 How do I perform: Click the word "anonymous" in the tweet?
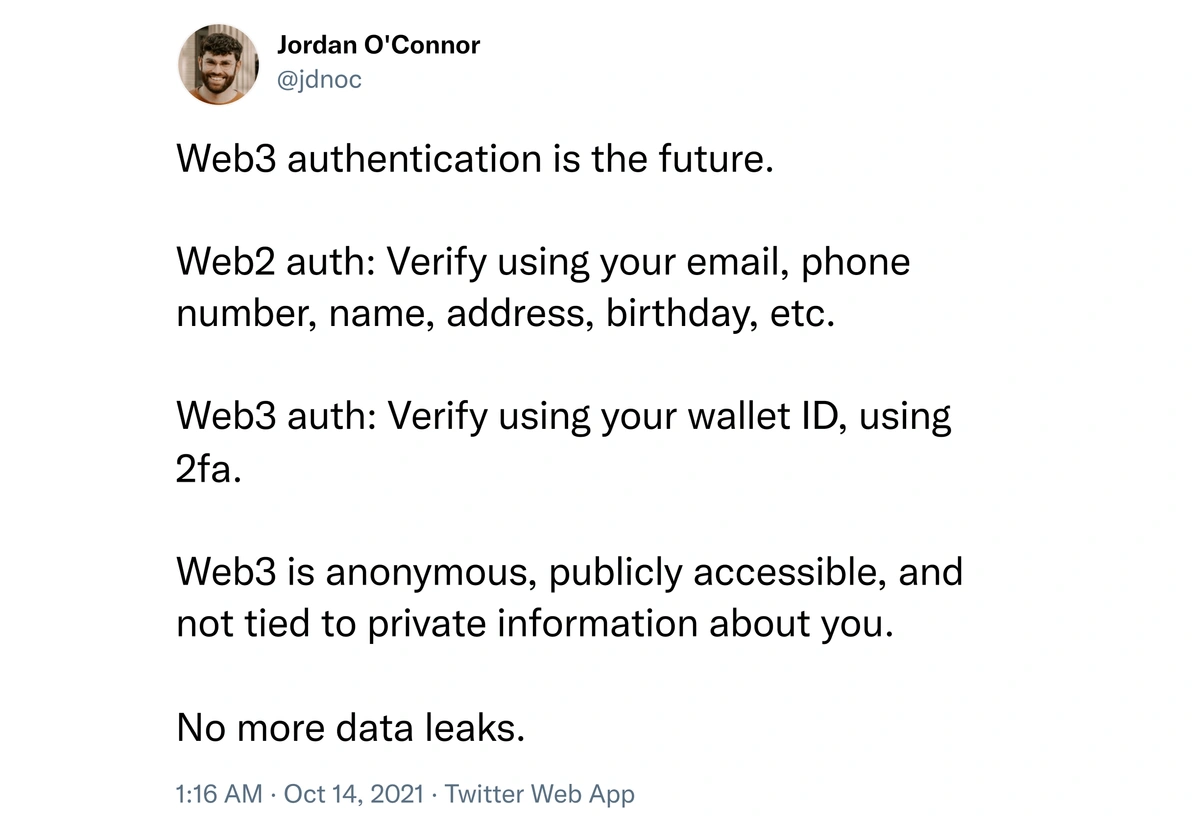tap(432, 573)
